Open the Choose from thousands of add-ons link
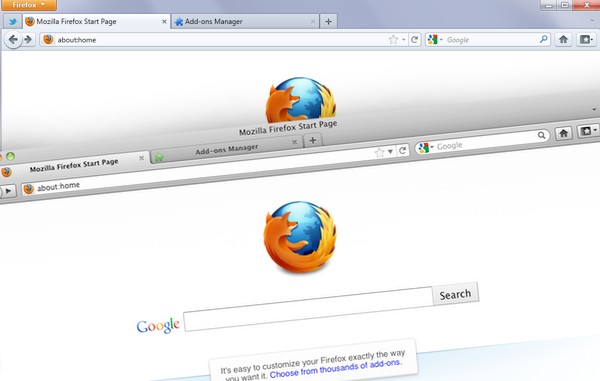This screenshot has height=381, width=600. coord(336,369)
